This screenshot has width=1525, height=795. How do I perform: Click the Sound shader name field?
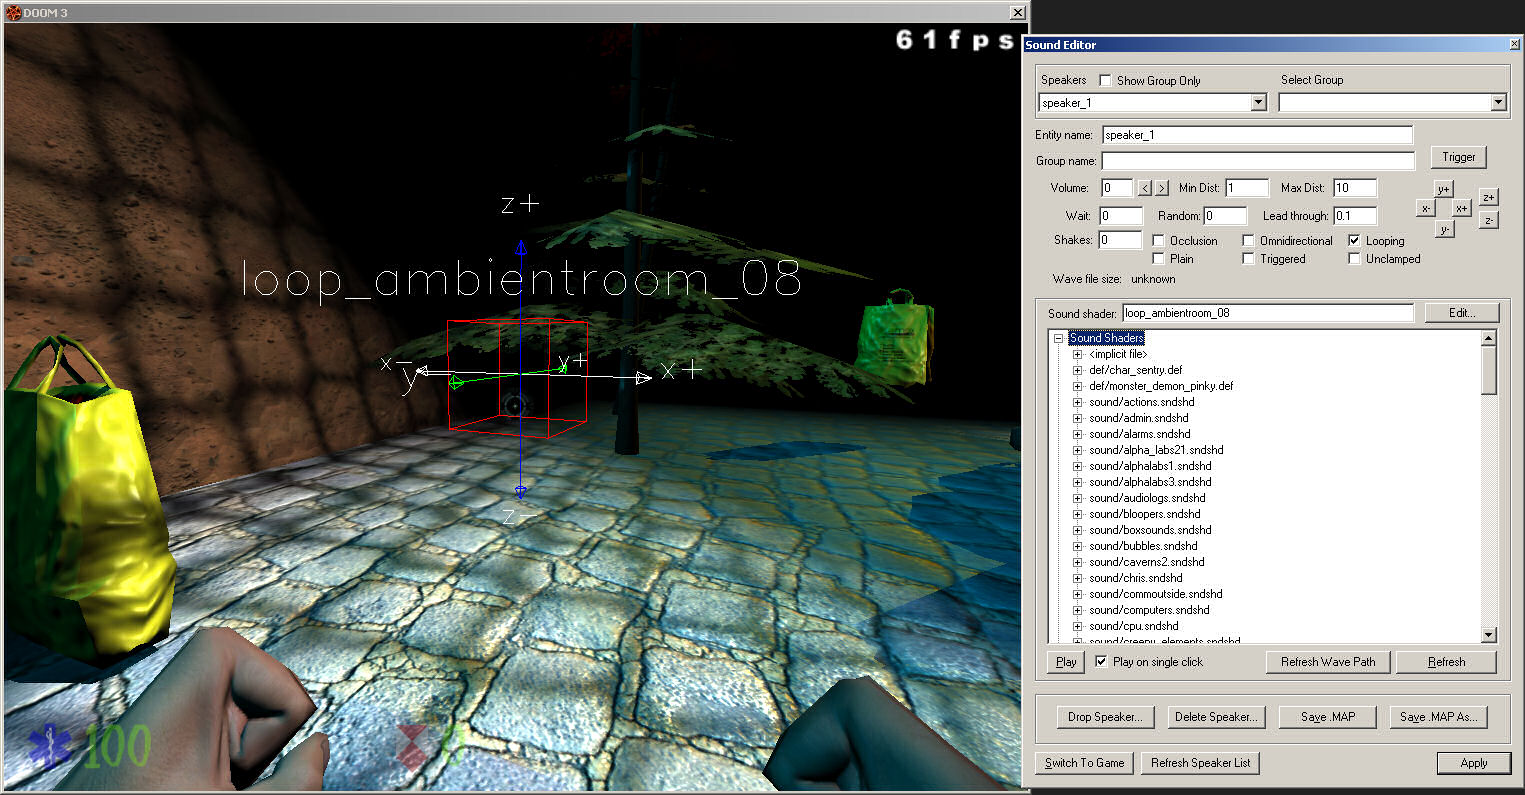click(x=1268, y=313)
